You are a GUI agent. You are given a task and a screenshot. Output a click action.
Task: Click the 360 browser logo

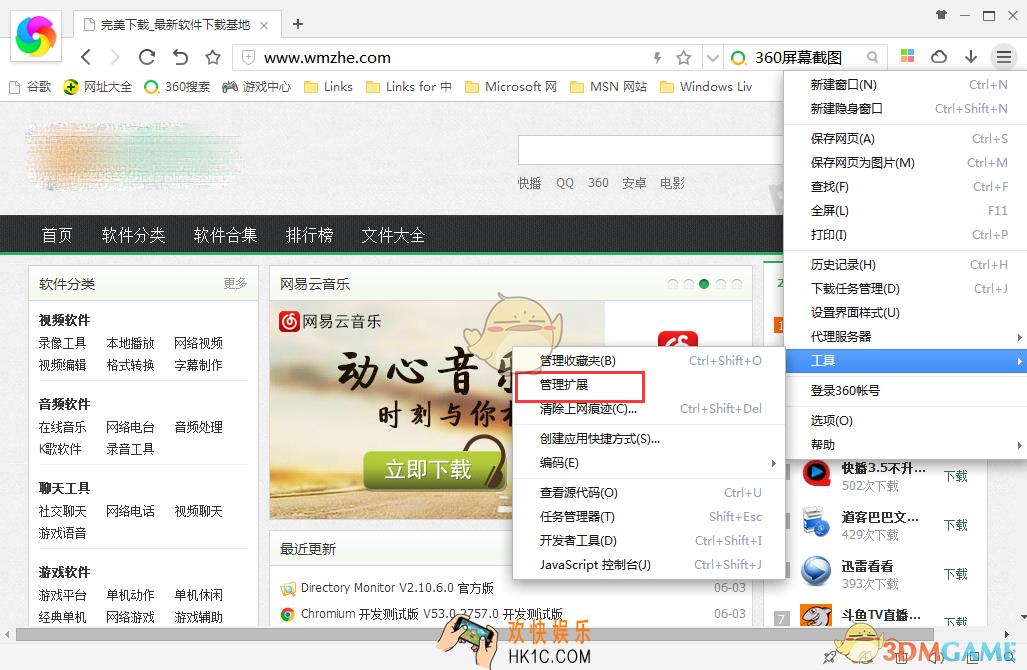pos(36,36)
